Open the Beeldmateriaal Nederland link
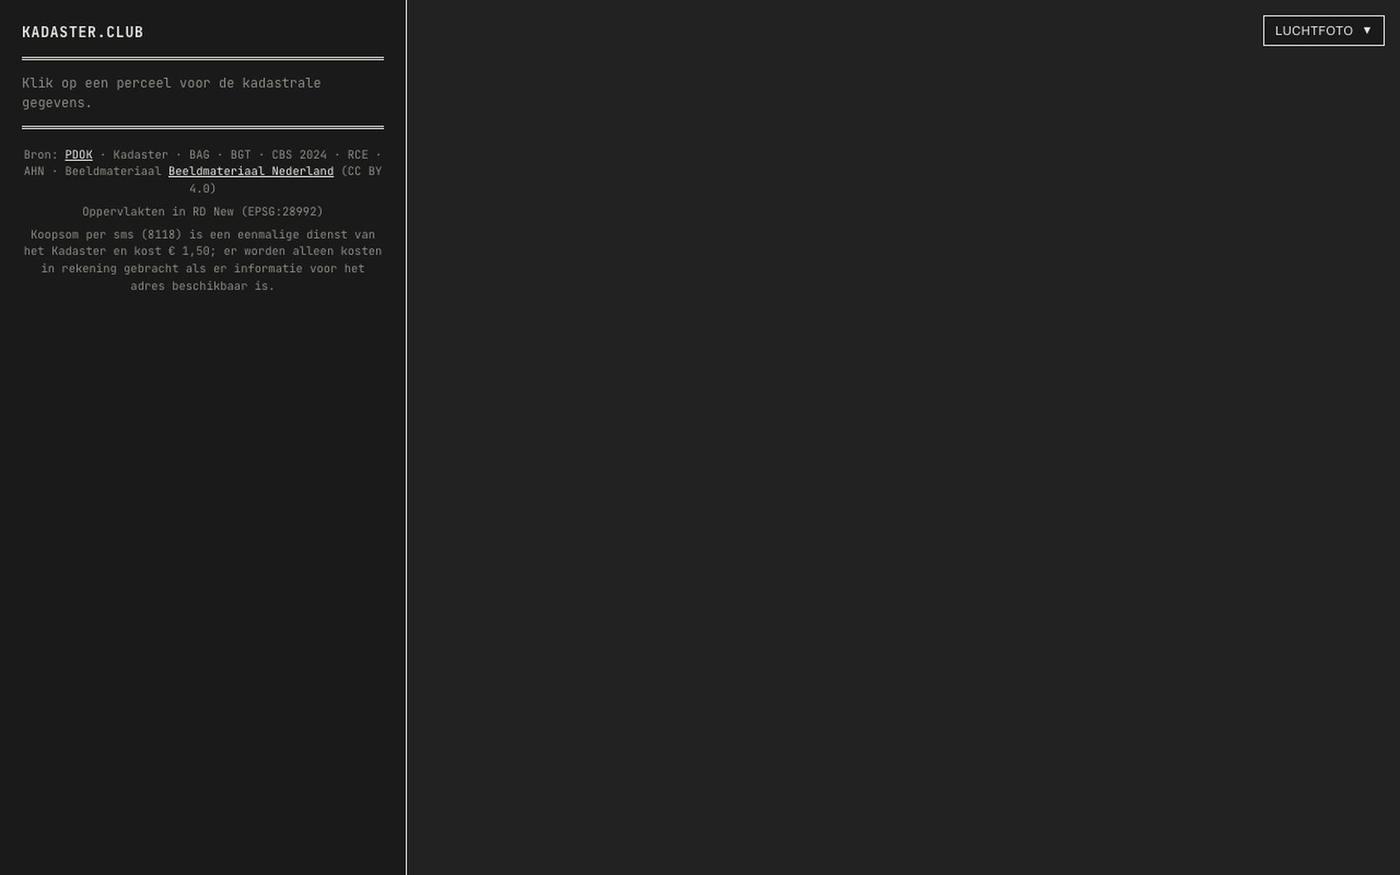This screenshot has height=875, width=1400. (x=251, y=171)
